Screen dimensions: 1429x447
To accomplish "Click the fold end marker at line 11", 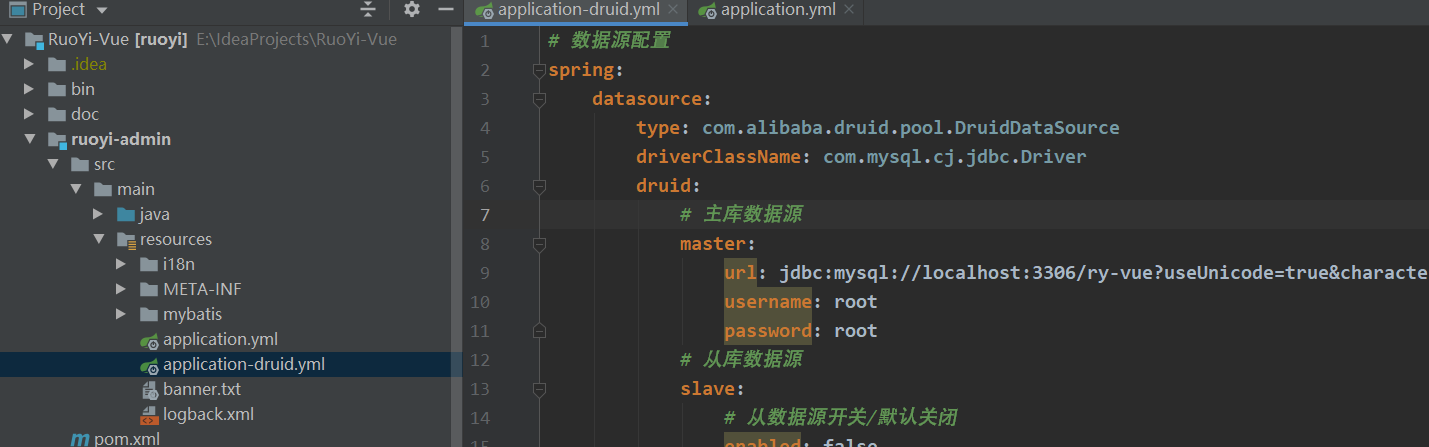I will 540,331.
